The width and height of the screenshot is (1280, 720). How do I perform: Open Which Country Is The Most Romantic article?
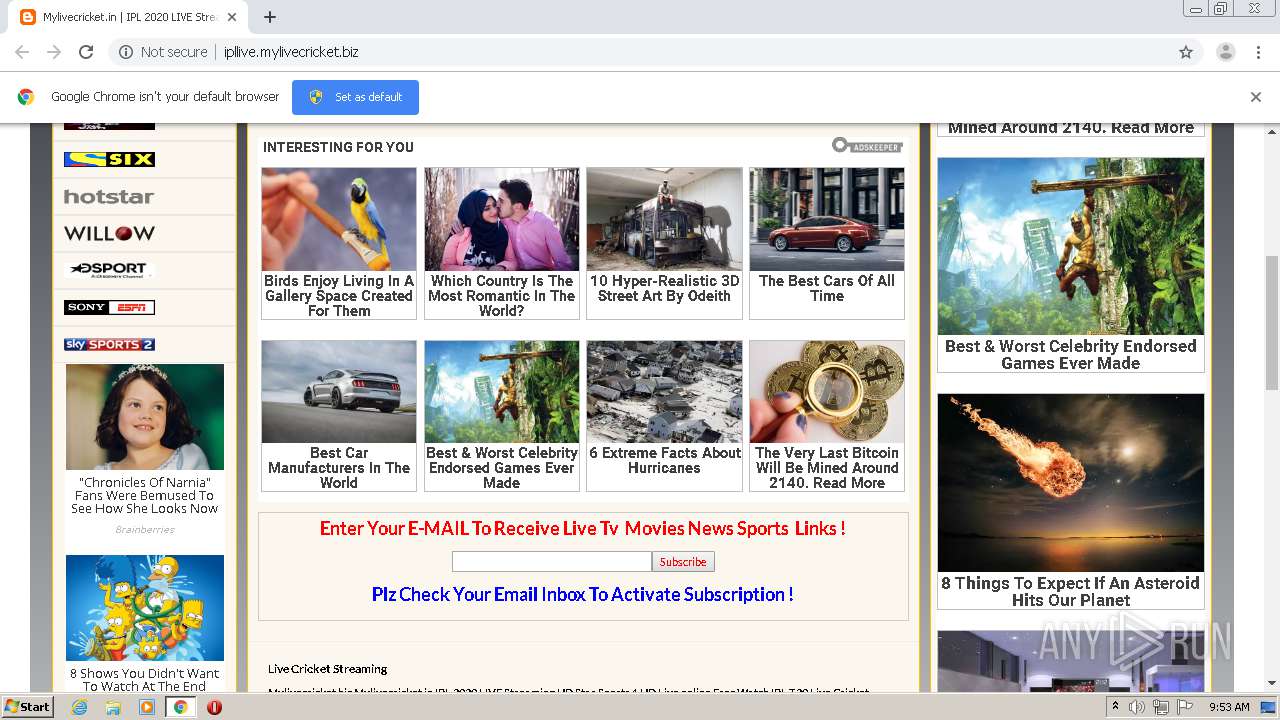pyautogui.click(x=501, y=296)
